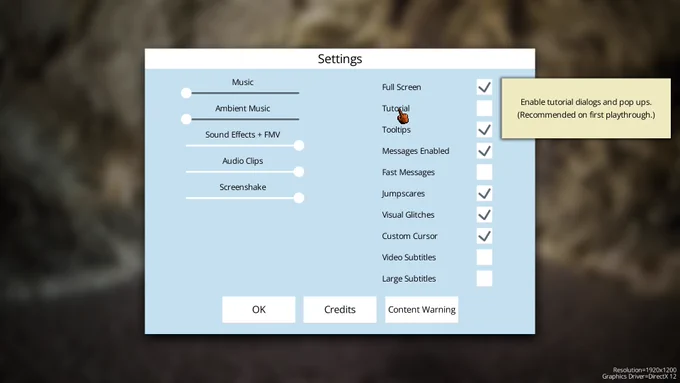Uncheck the Tooltips checkbox

pyautogui.click(x=484, y=130)
